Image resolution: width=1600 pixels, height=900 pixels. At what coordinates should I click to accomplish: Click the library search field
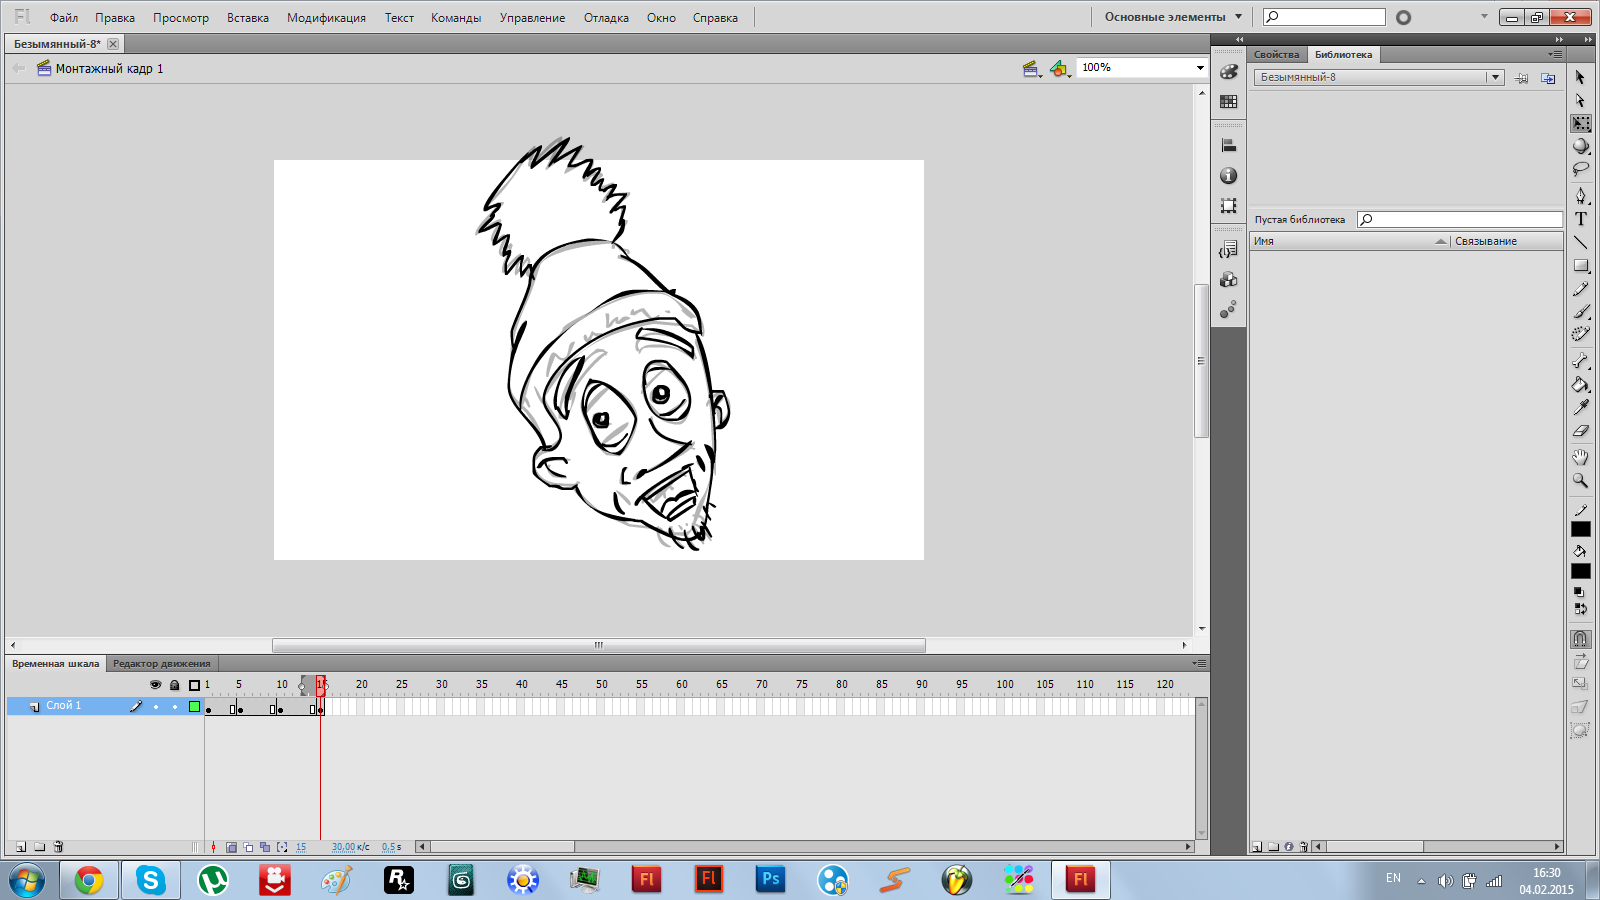pos(1460,220)
